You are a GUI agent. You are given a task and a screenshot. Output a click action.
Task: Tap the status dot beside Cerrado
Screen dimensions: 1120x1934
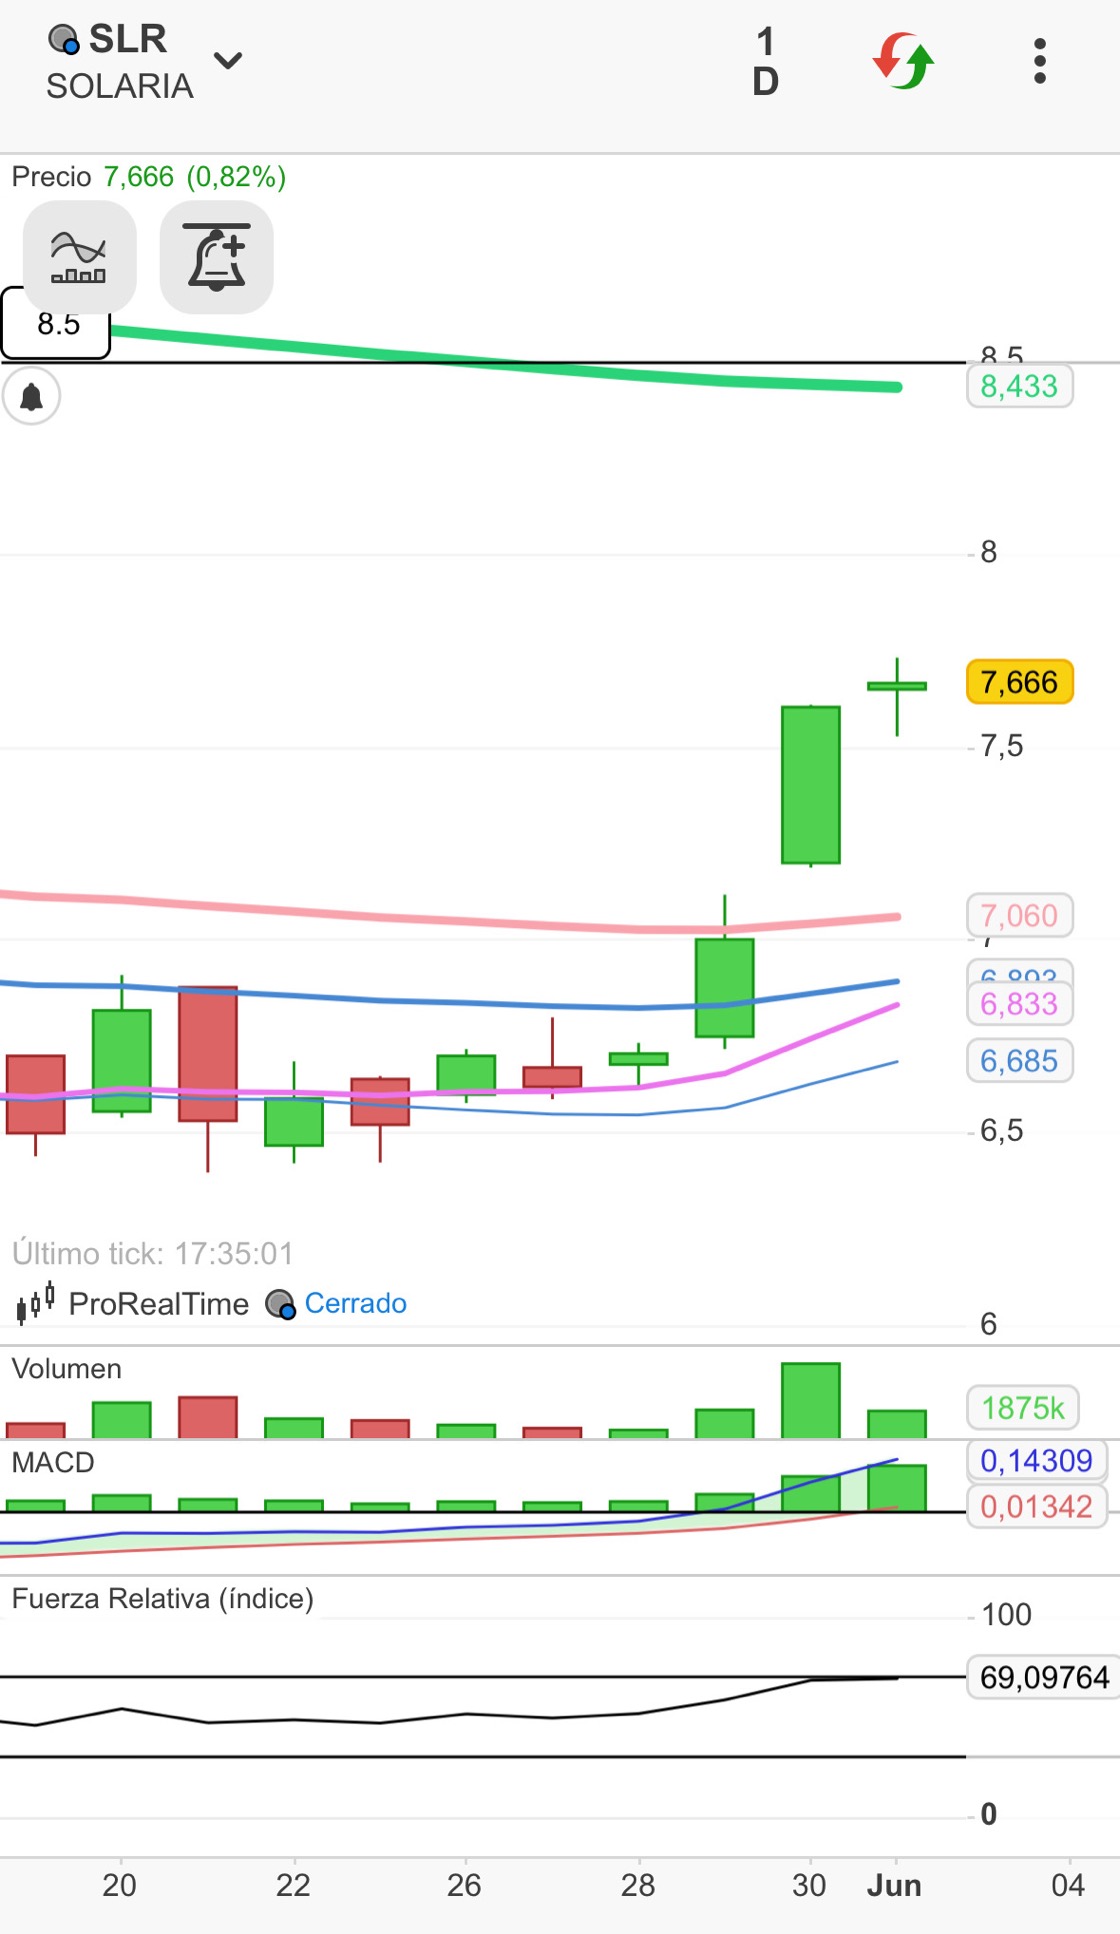[x=280, y=1304]
